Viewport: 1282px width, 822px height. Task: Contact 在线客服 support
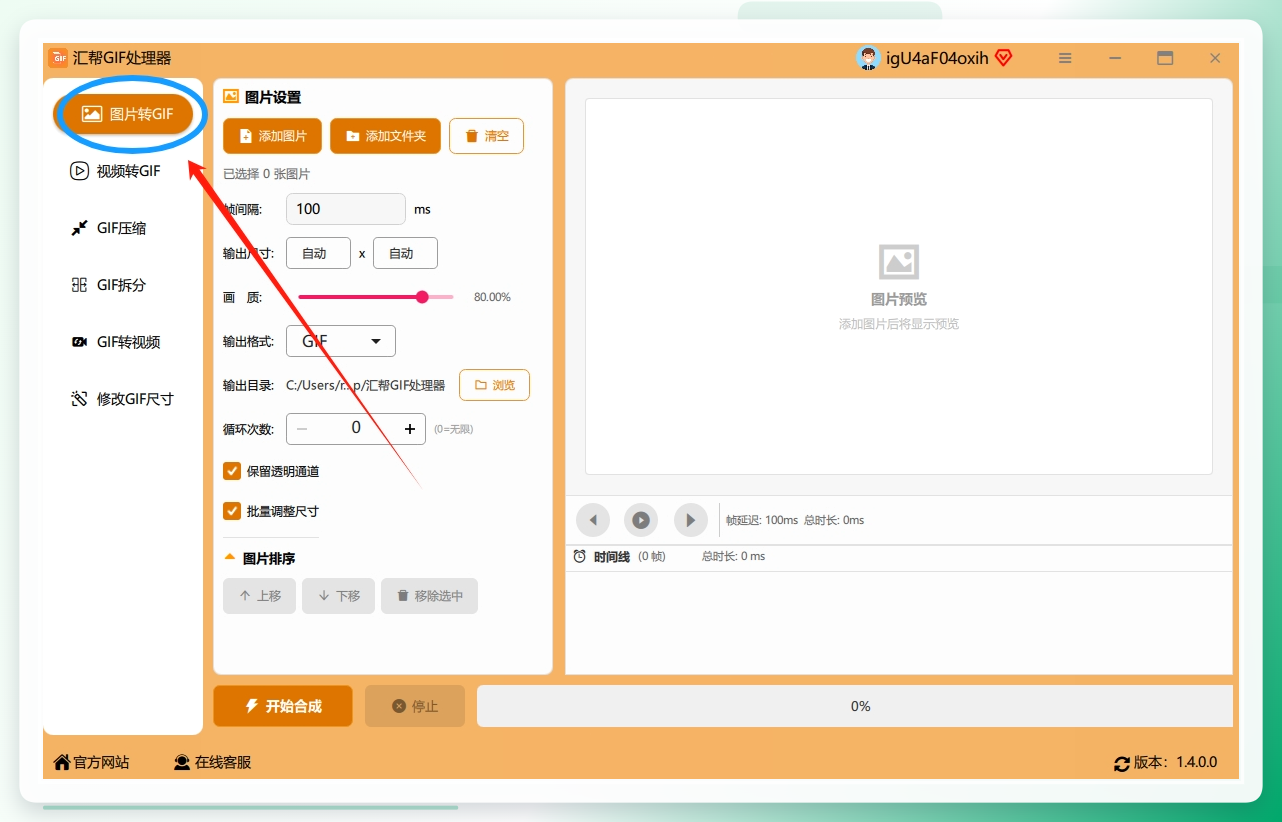point(212,762)
